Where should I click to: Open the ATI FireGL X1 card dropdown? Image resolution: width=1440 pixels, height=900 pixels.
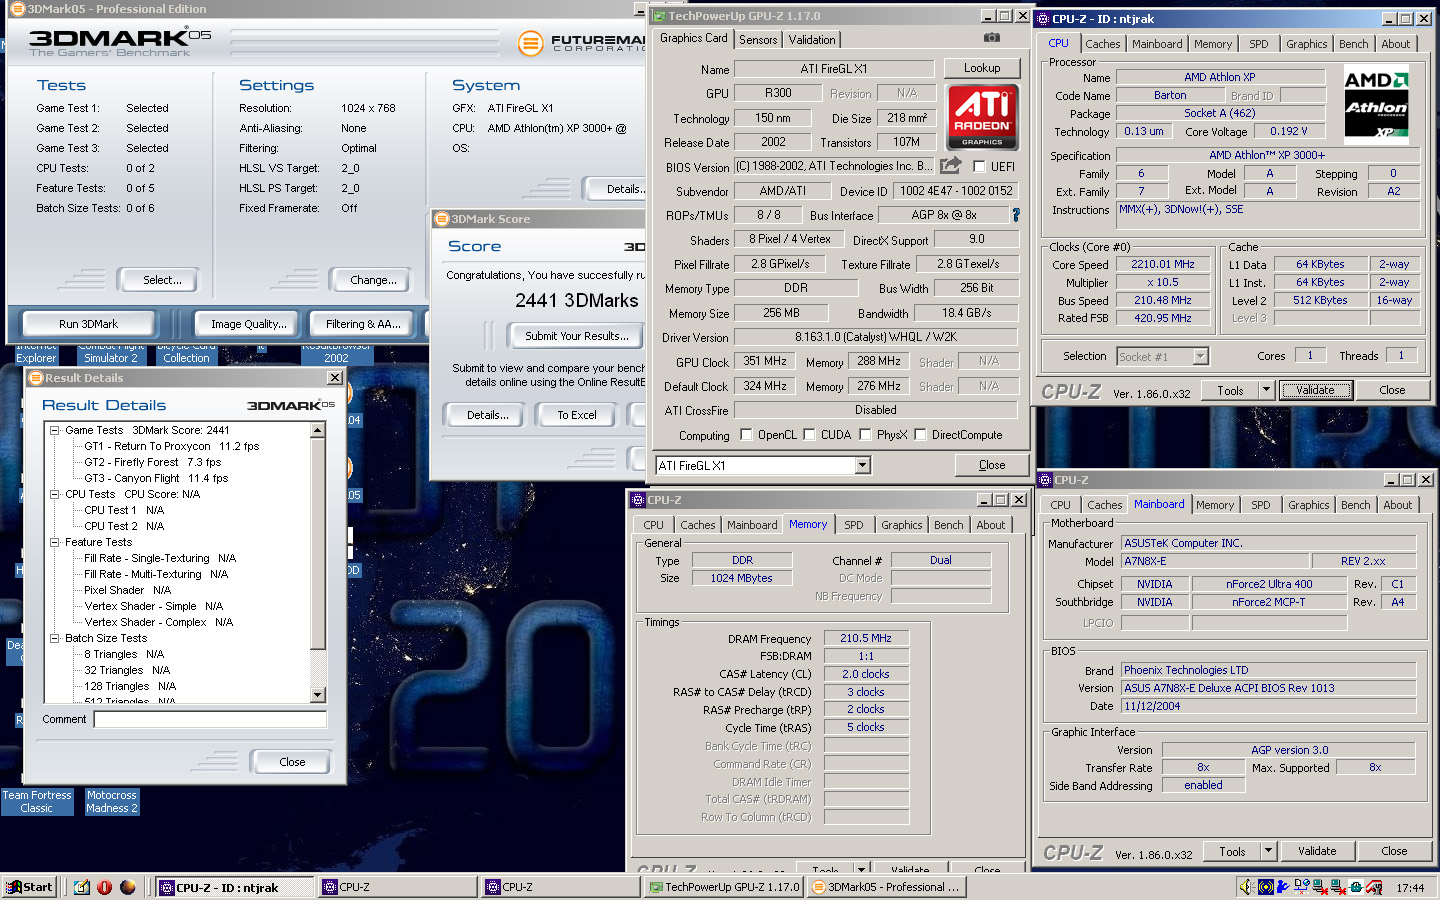click(863, 465)
